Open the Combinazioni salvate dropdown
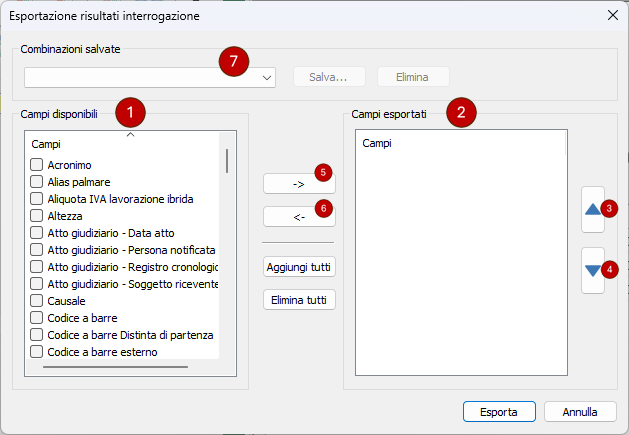Viewport: 629px width, 435px height. (267, 77)
